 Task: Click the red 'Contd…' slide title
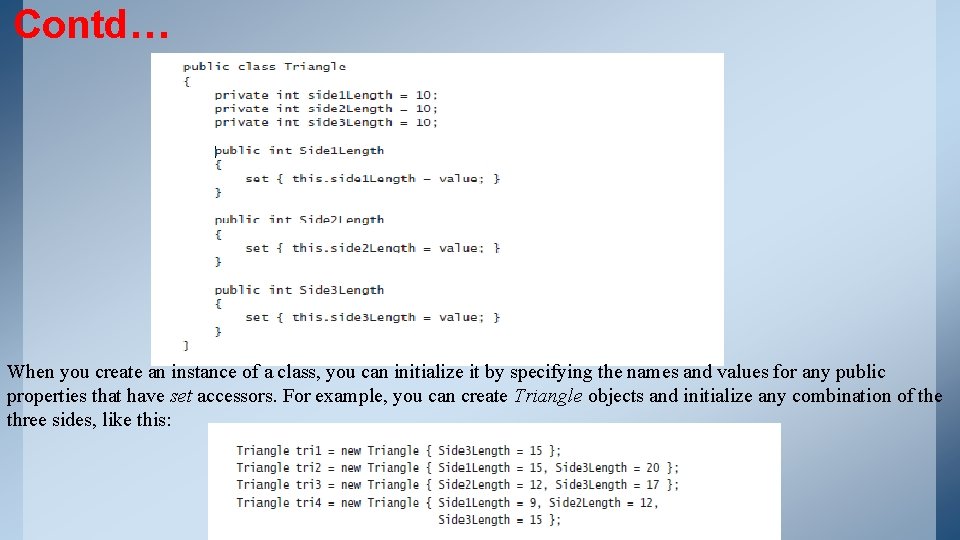click(91, 25)
